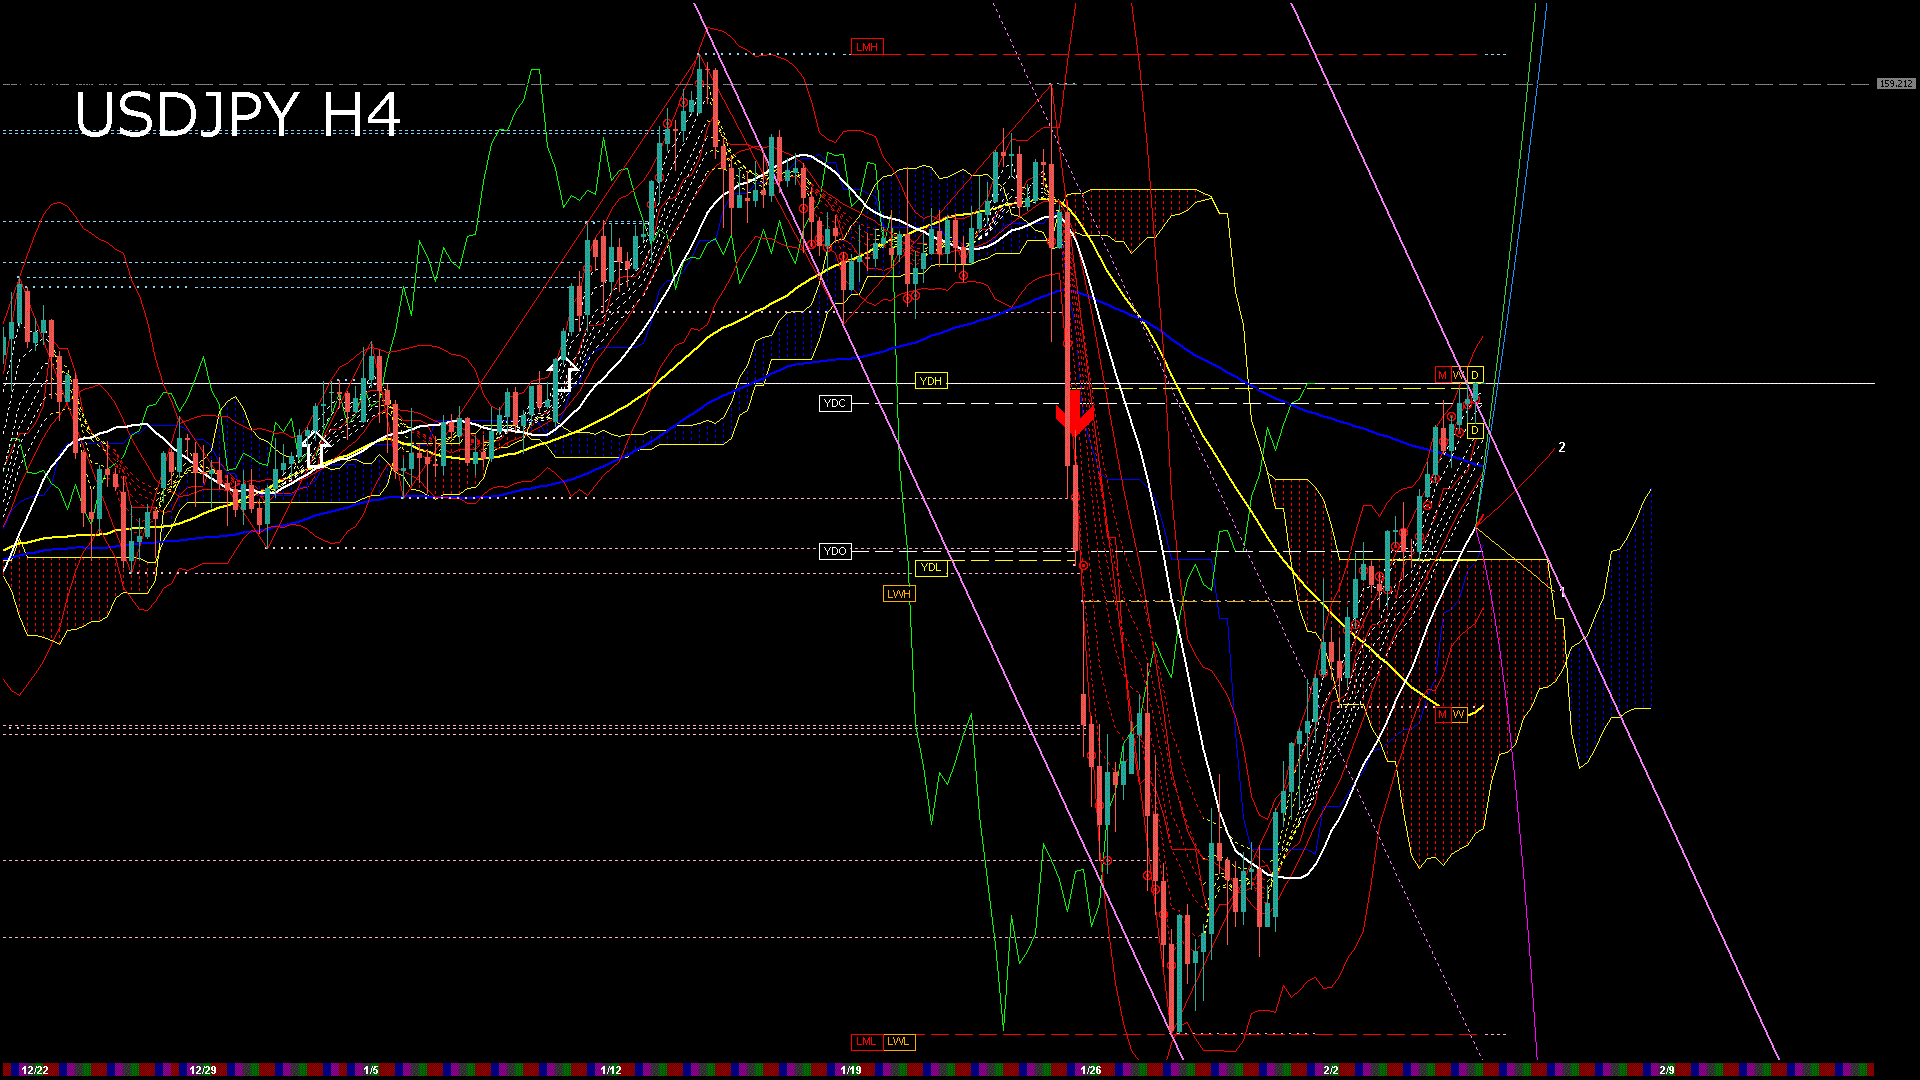Select the orange LWH level label
Image resolution: width=1920 pixels, height=1080 pixels.
tap(898, 594)
